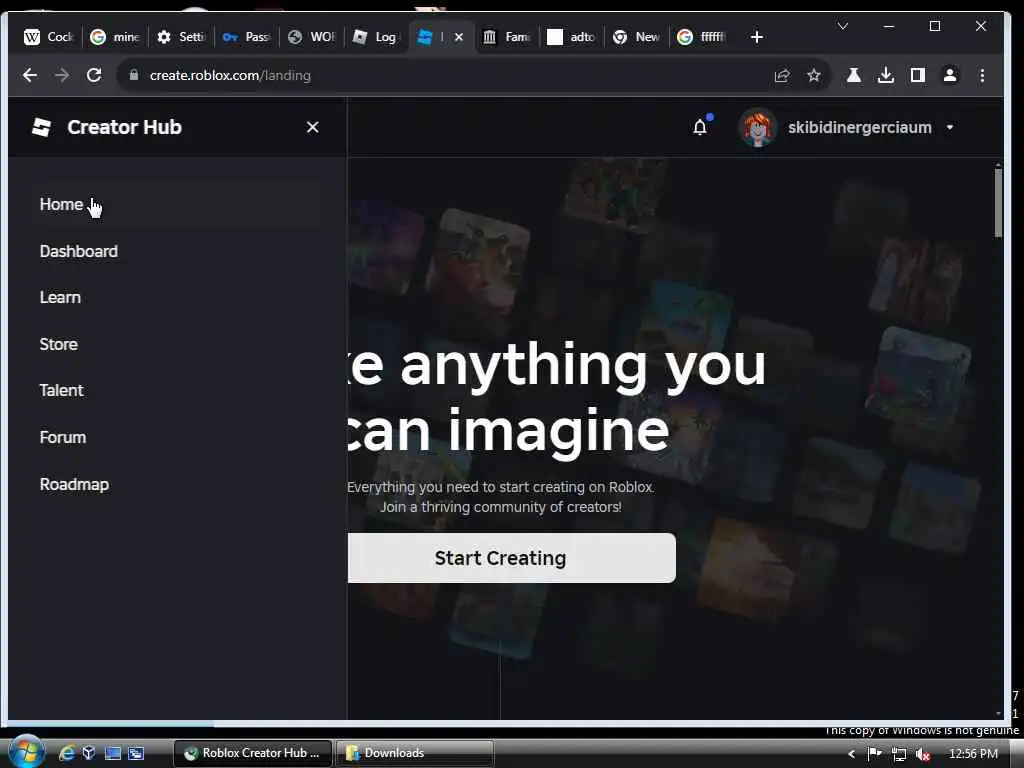This screenshot has width=1024, height=768.
Task: Open the Action Center flag icon
Action: coord(874,754)
